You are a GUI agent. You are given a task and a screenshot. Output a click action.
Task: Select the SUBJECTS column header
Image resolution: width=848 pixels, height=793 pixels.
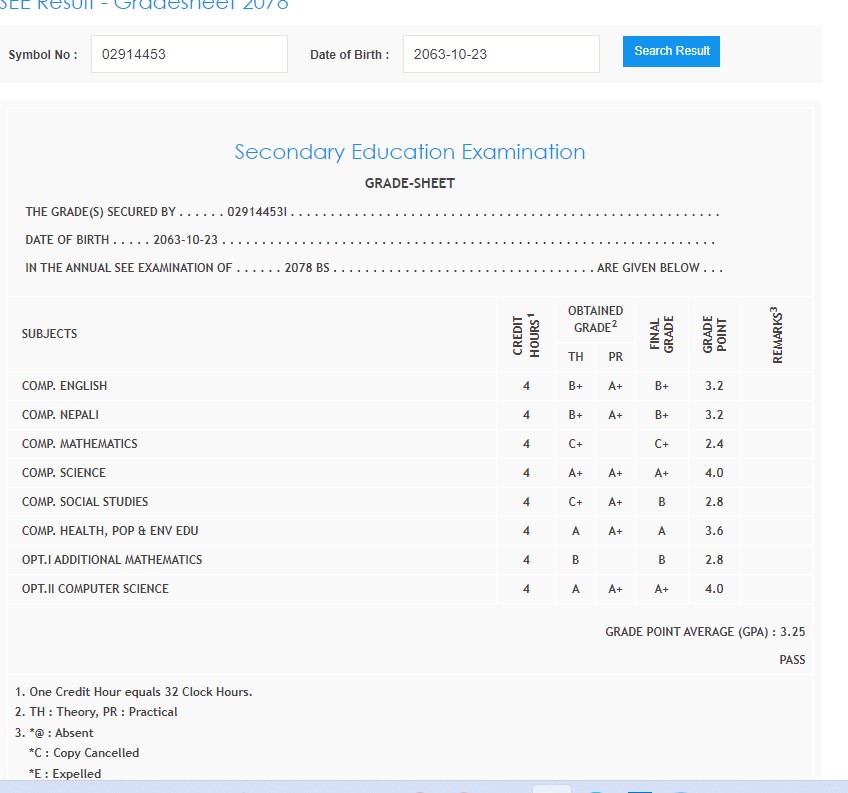[x=49, y=334]
